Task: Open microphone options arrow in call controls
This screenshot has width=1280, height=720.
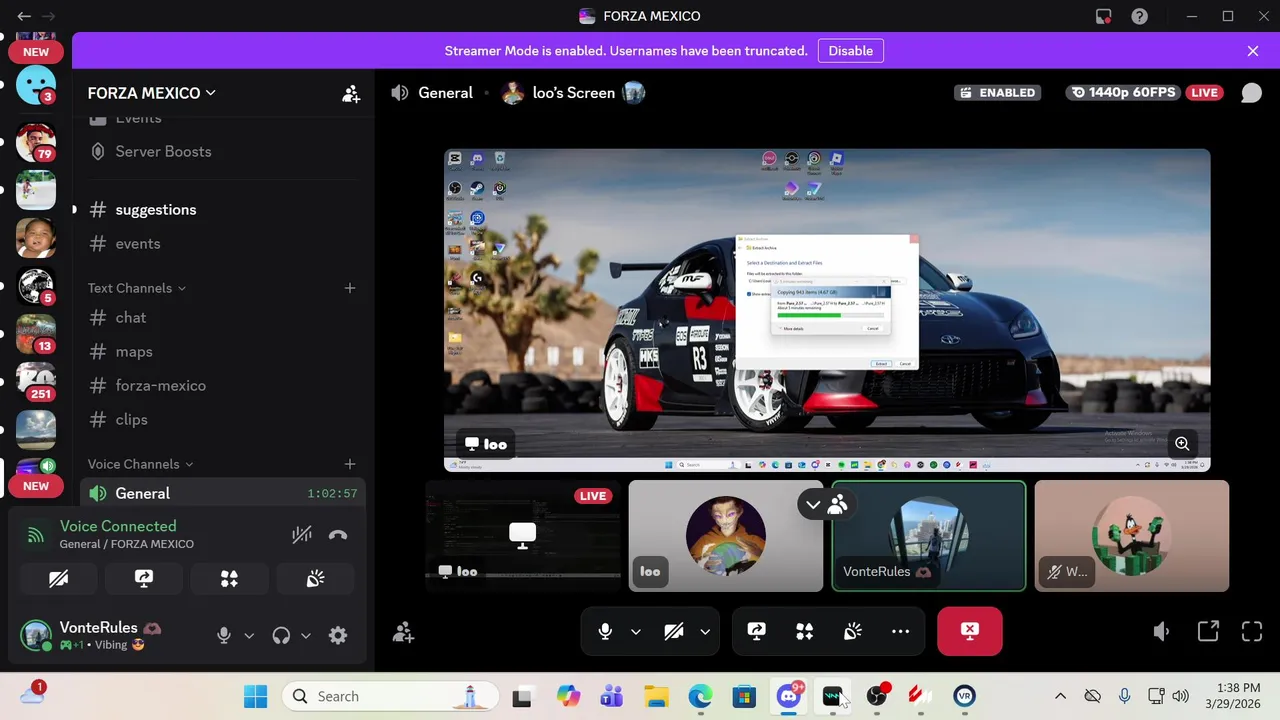Action: 635,632
